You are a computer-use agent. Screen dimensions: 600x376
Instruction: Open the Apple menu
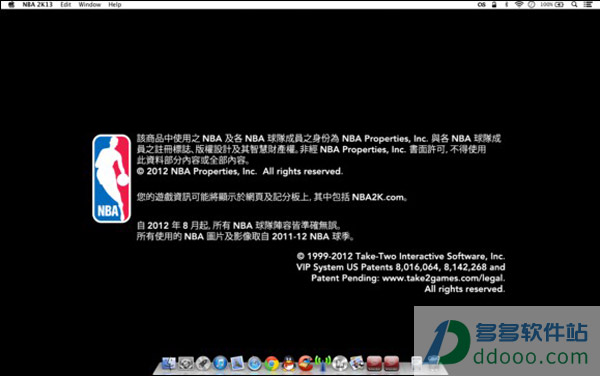pyautogui.click(x=11, y=5)
